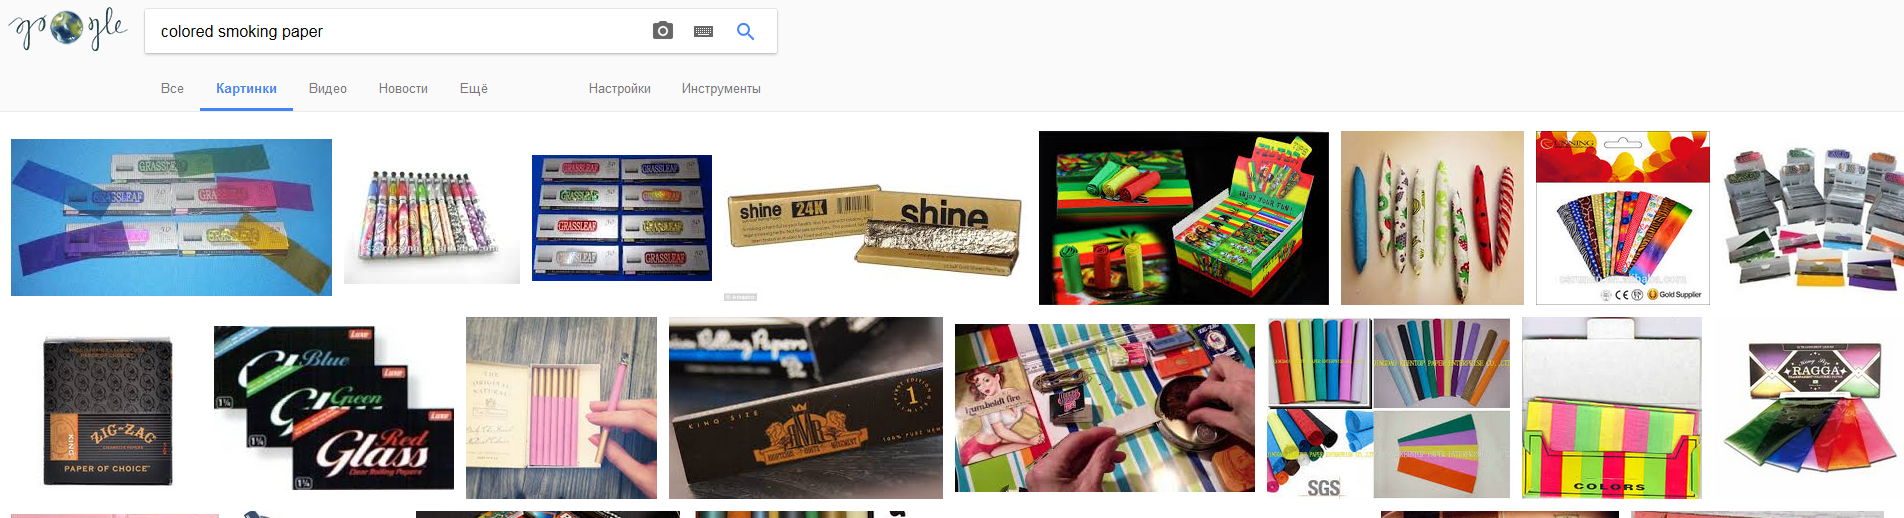1904x518 pixels.
Task: Click the Google doodle logo
Action: 68,30
